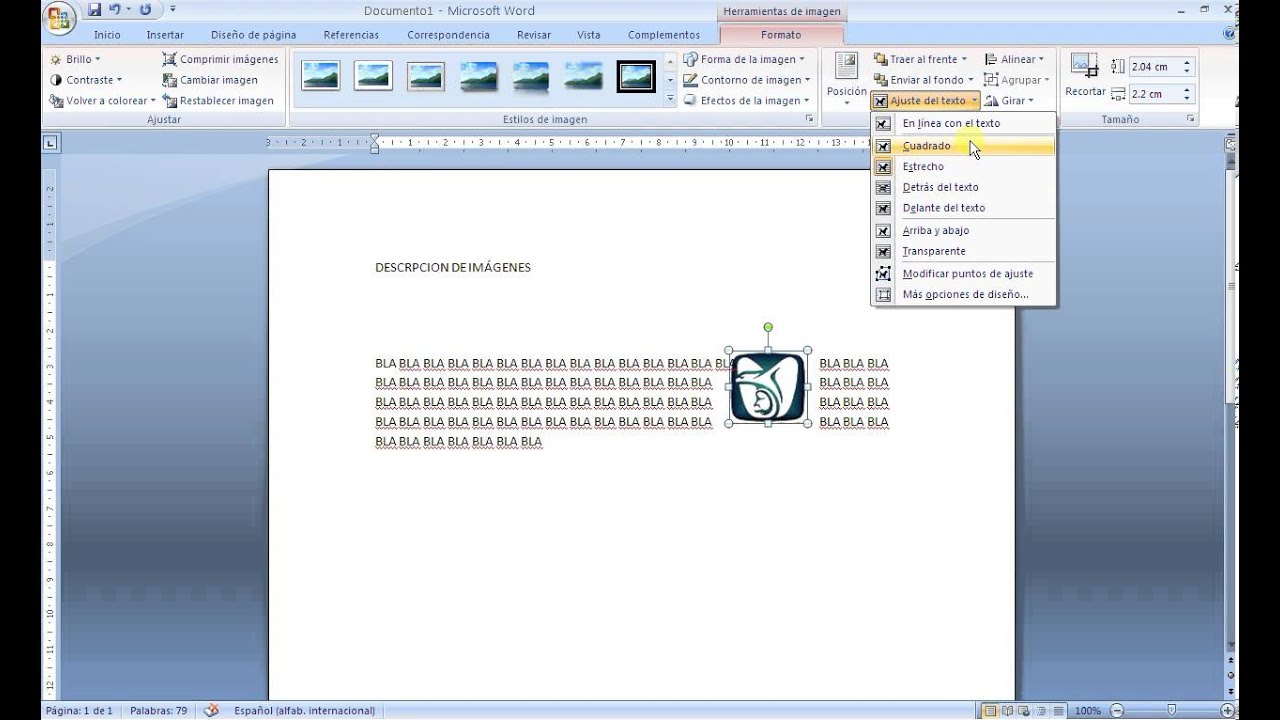Viewport: 1280px width, 720px height.
Task: Open Efectos de la imagen dropdown
Action: [x=747, y=101]
